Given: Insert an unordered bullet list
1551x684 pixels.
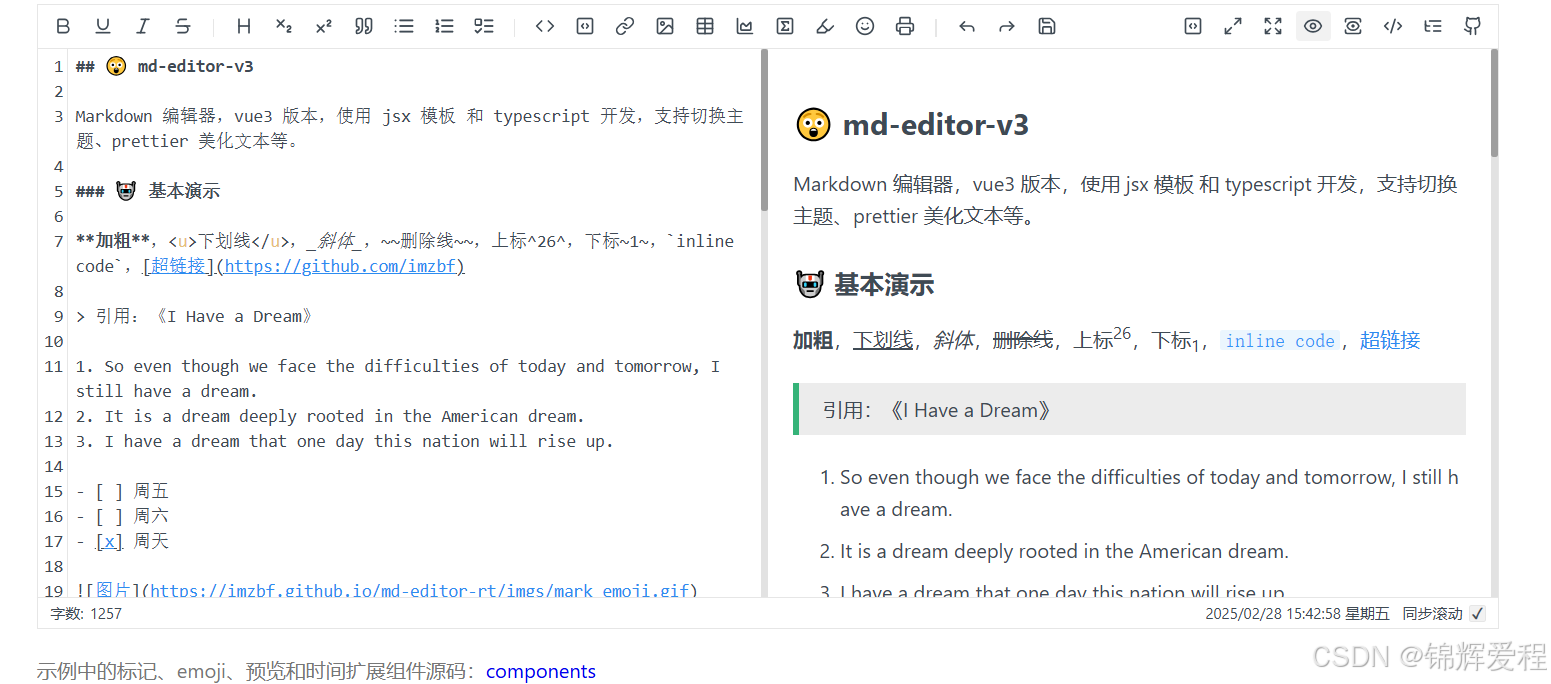Looking at the screenshot, I should 404,27.
